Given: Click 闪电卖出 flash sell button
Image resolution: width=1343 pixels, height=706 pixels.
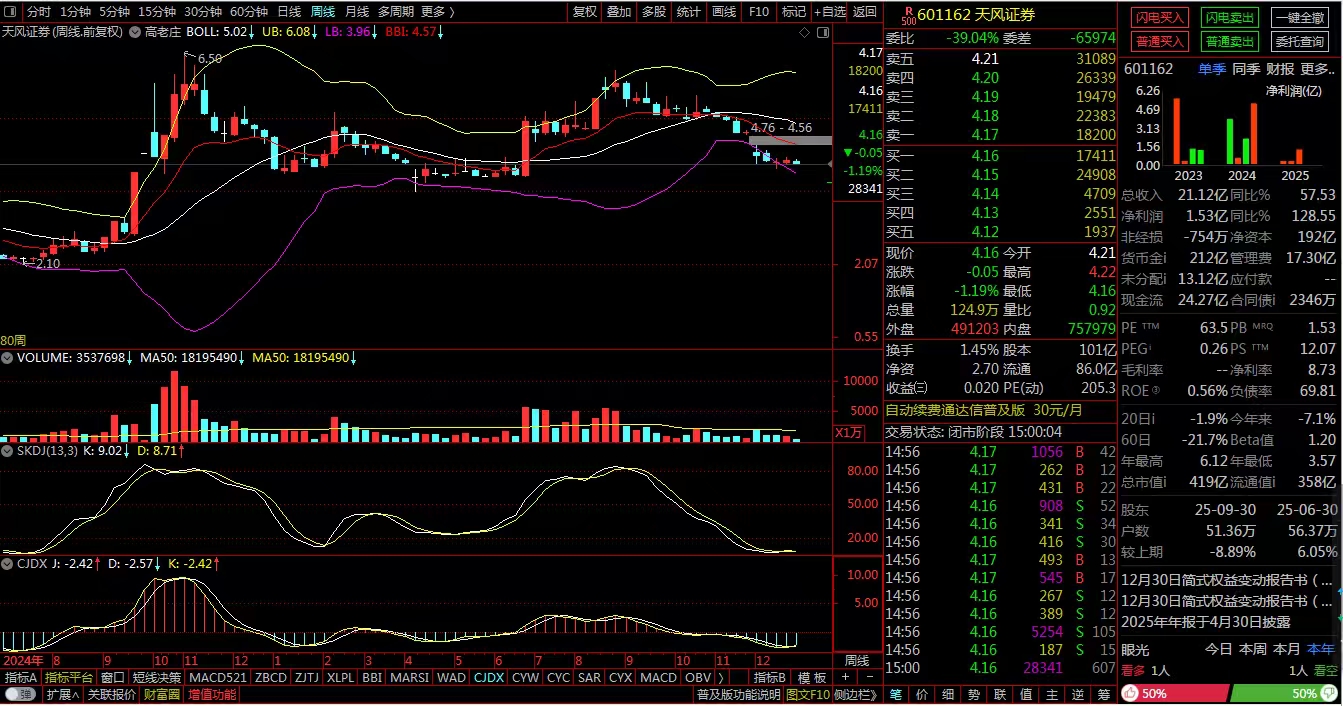Looking at the screenshot, I should (x=1230, y=19).
